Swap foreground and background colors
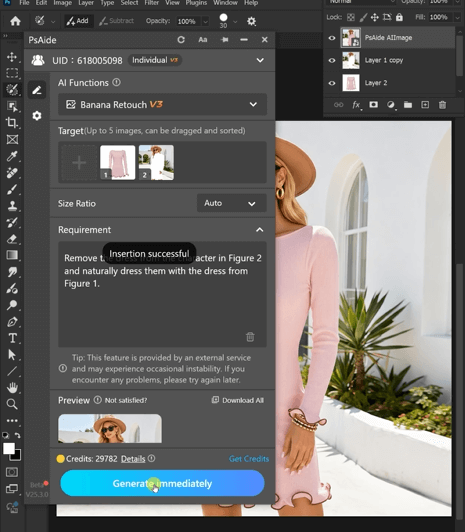This screenshot has height=532, width=465. coord(18,435)
